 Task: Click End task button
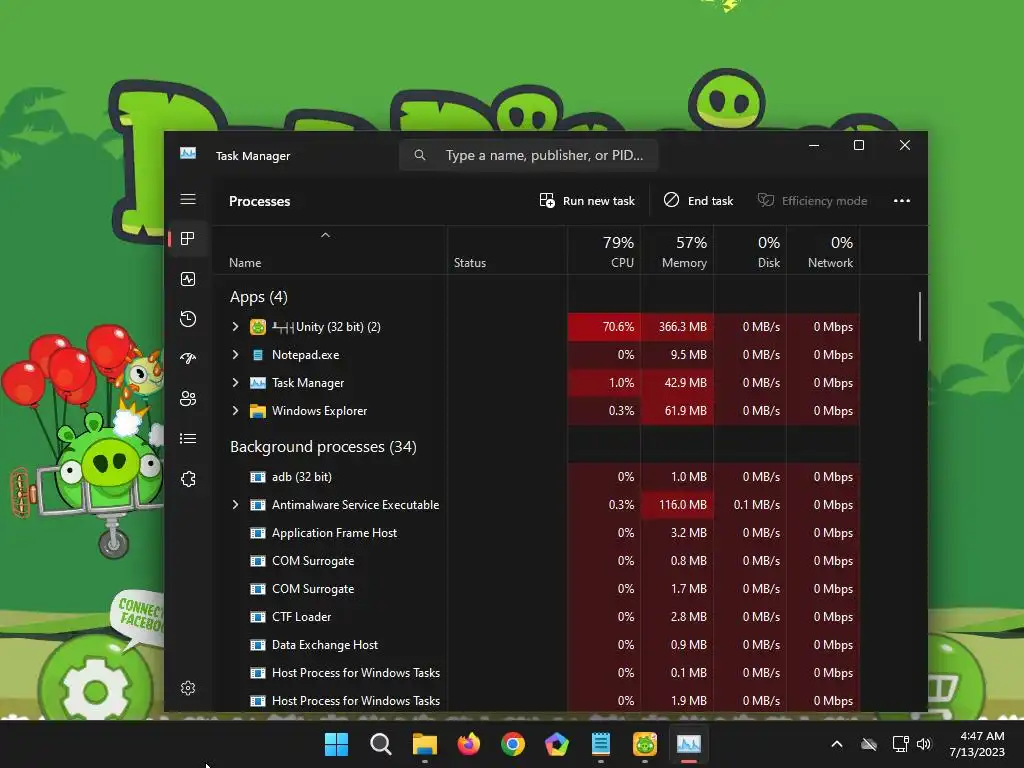(699, 200)
